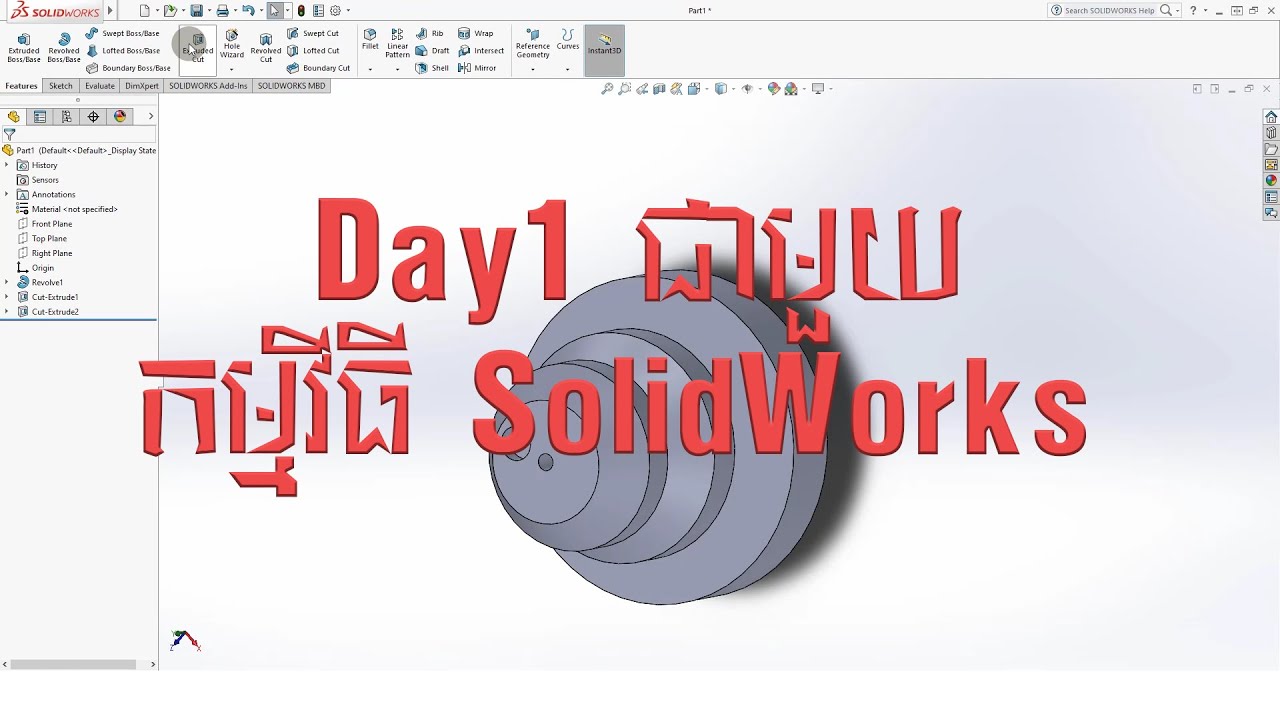Select the Boundary Cut tool
Viewport: 1280px width, 720px height.
[x=318, y=68]
